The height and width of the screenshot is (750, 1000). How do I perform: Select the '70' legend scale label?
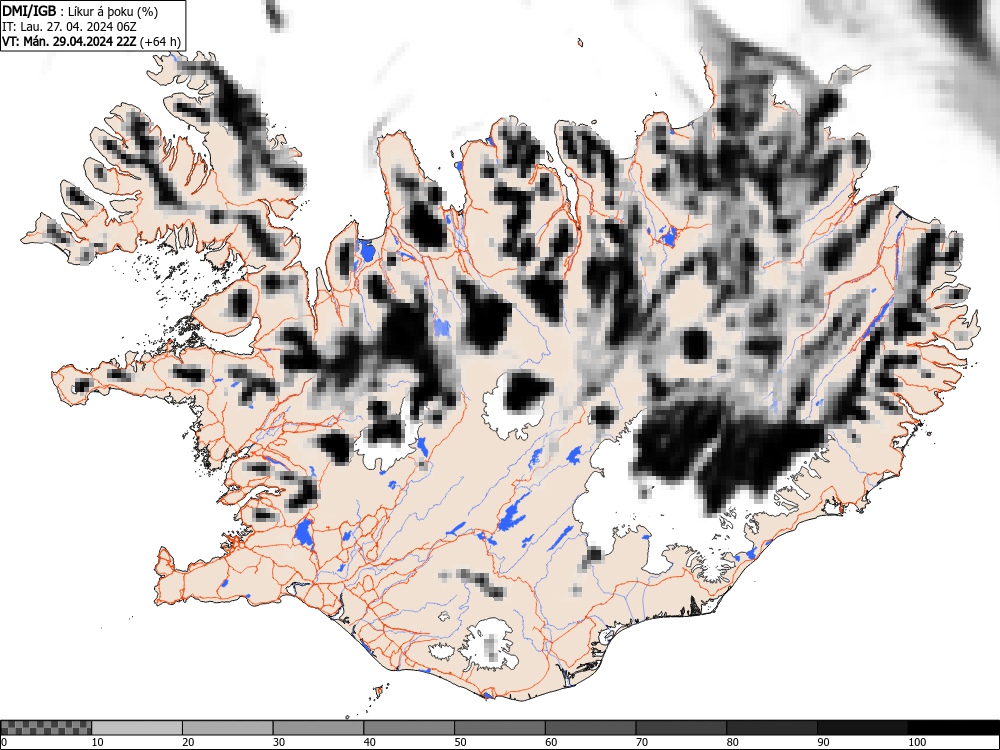tap(642, 742)
